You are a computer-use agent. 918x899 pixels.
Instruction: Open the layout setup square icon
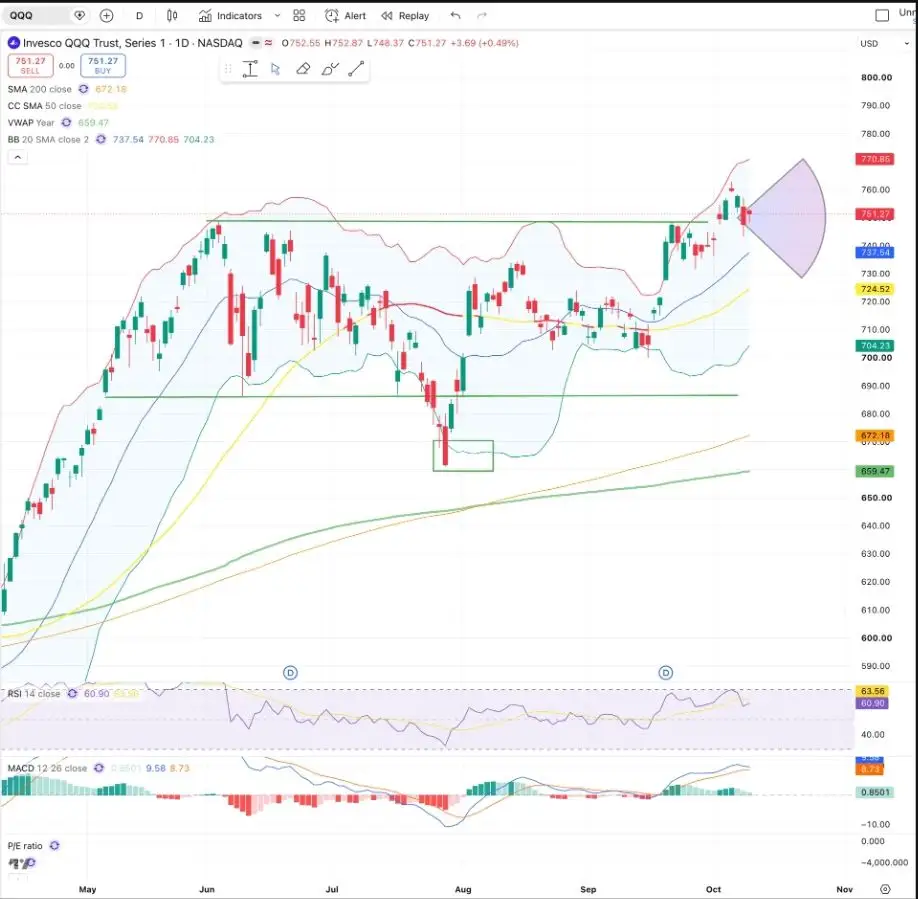pyautogui.click(x=882, y=16)
